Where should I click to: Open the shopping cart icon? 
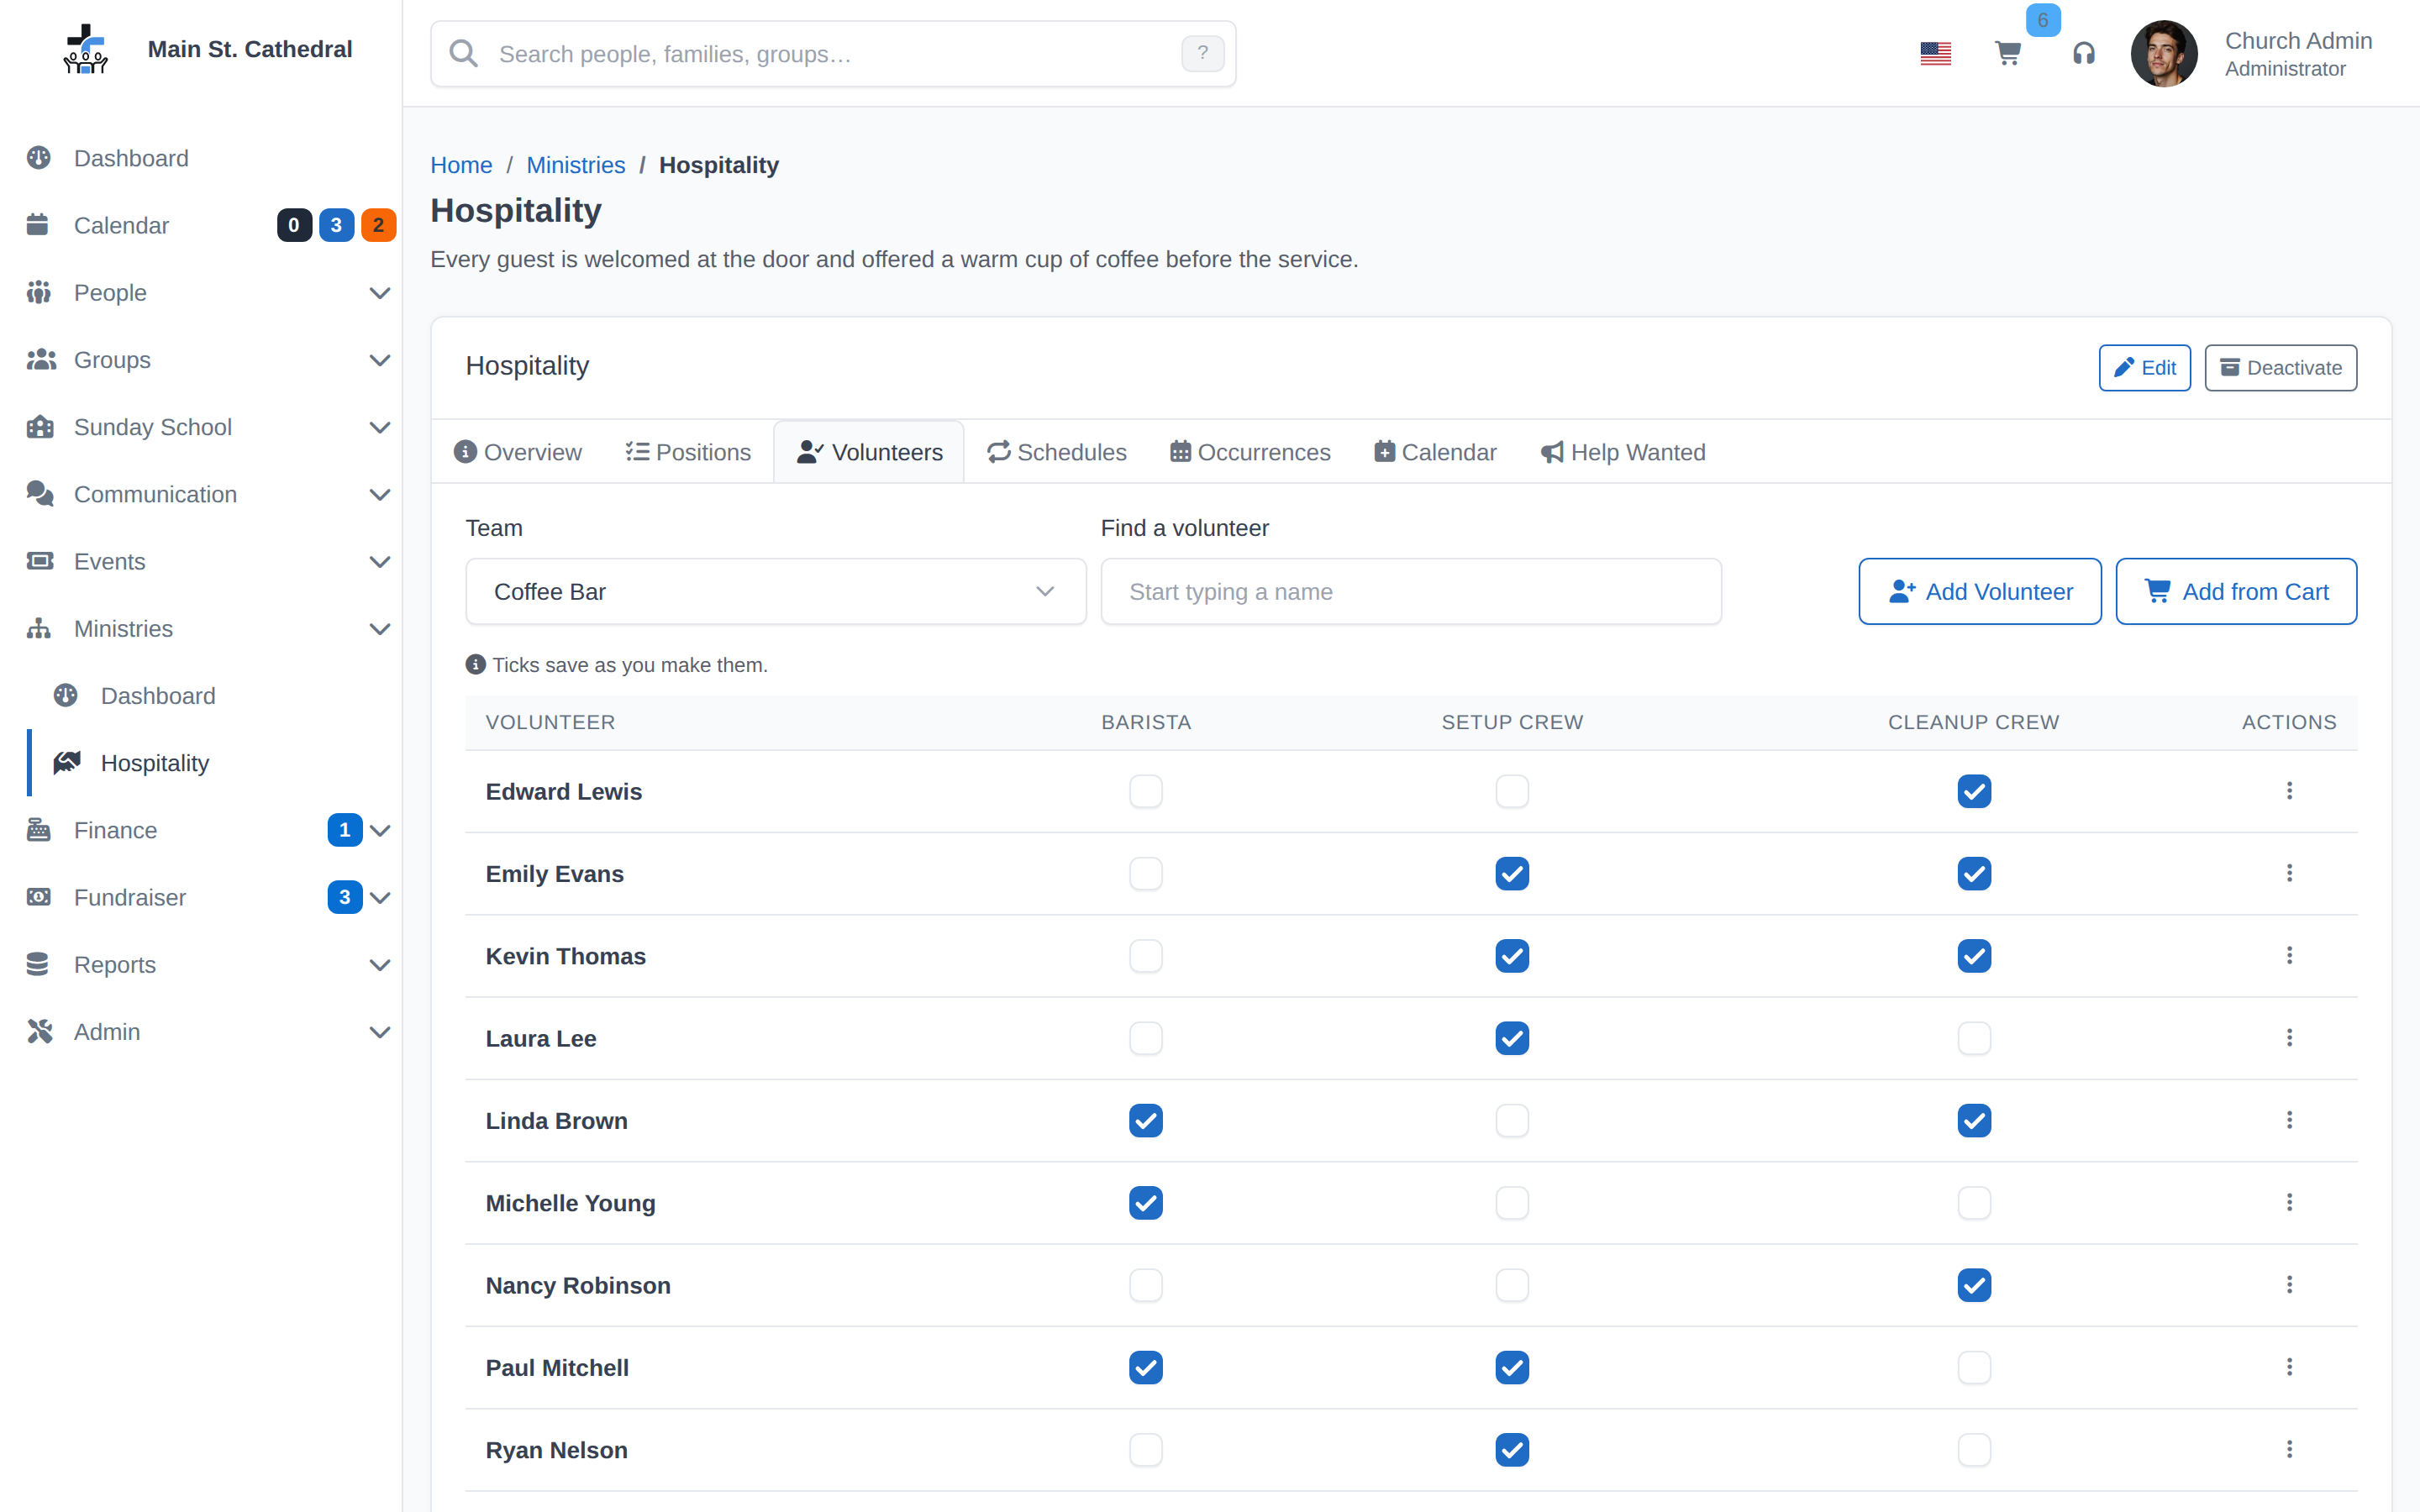click(2008, 53)
